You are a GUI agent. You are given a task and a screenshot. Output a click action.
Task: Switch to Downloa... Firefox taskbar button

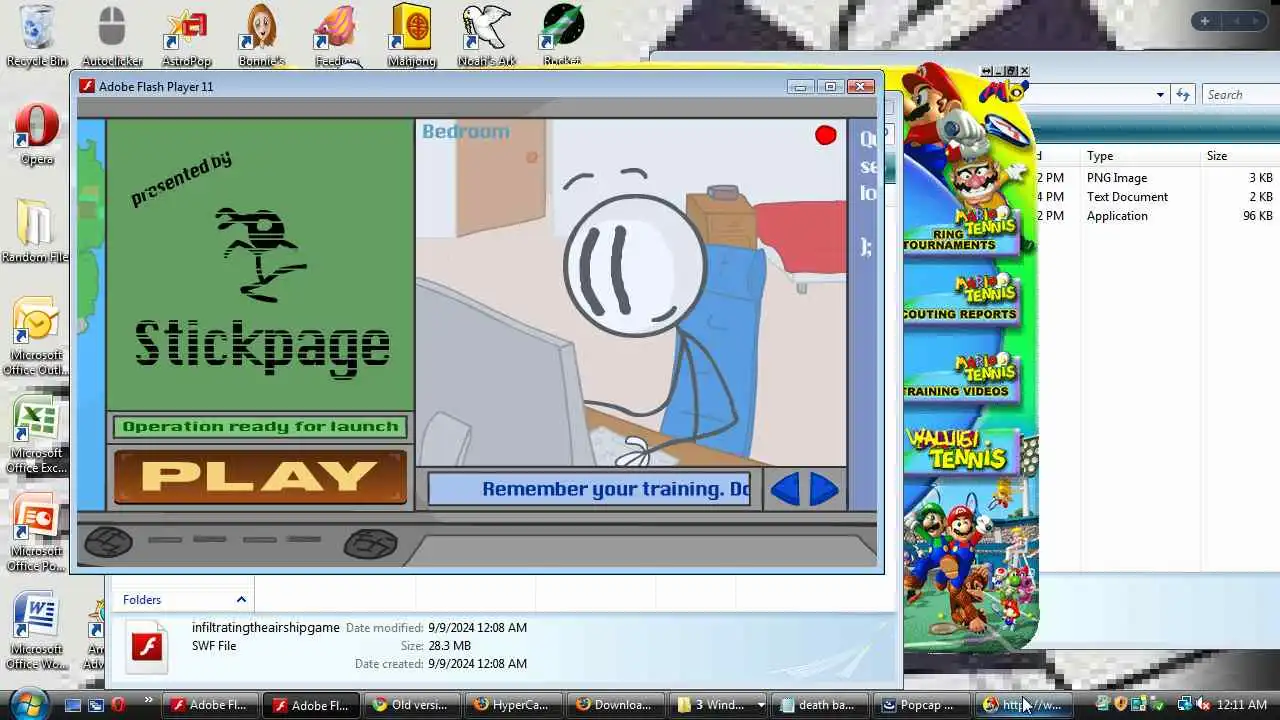click(x=615, y=705)
